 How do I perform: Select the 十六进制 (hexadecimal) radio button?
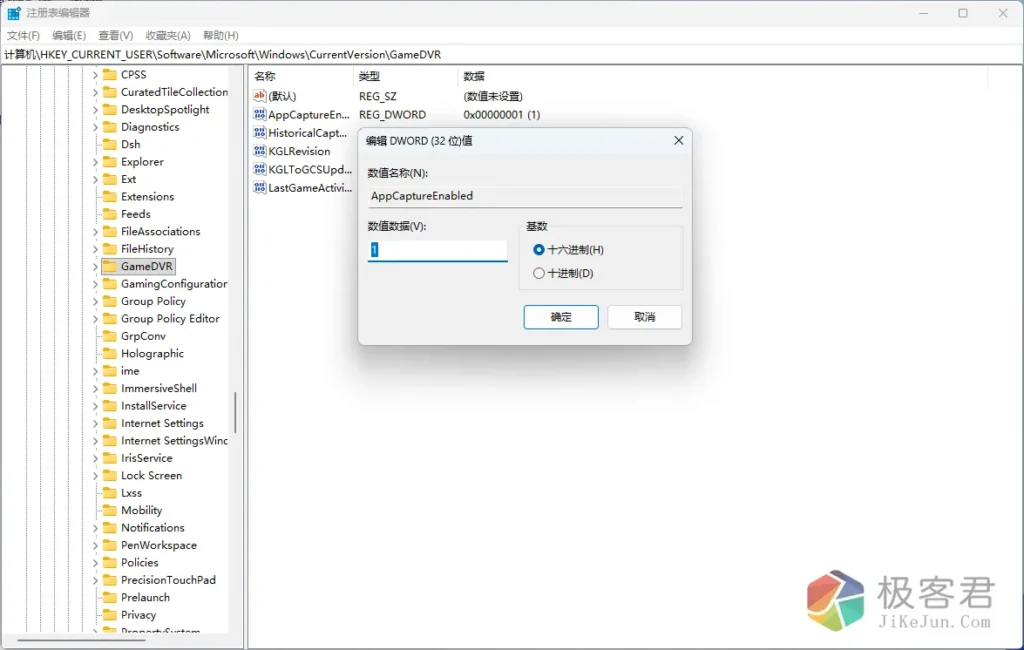(x=539, y=250)
